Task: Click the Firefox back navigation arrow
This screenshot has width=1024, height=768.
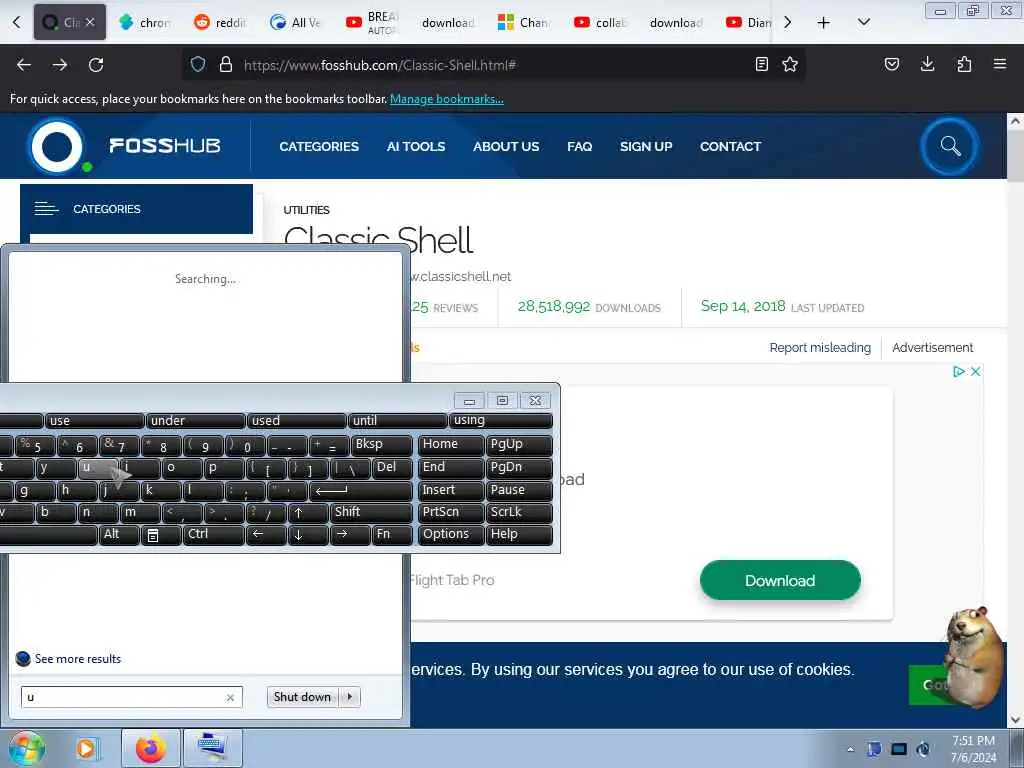Action: (24, 65)
